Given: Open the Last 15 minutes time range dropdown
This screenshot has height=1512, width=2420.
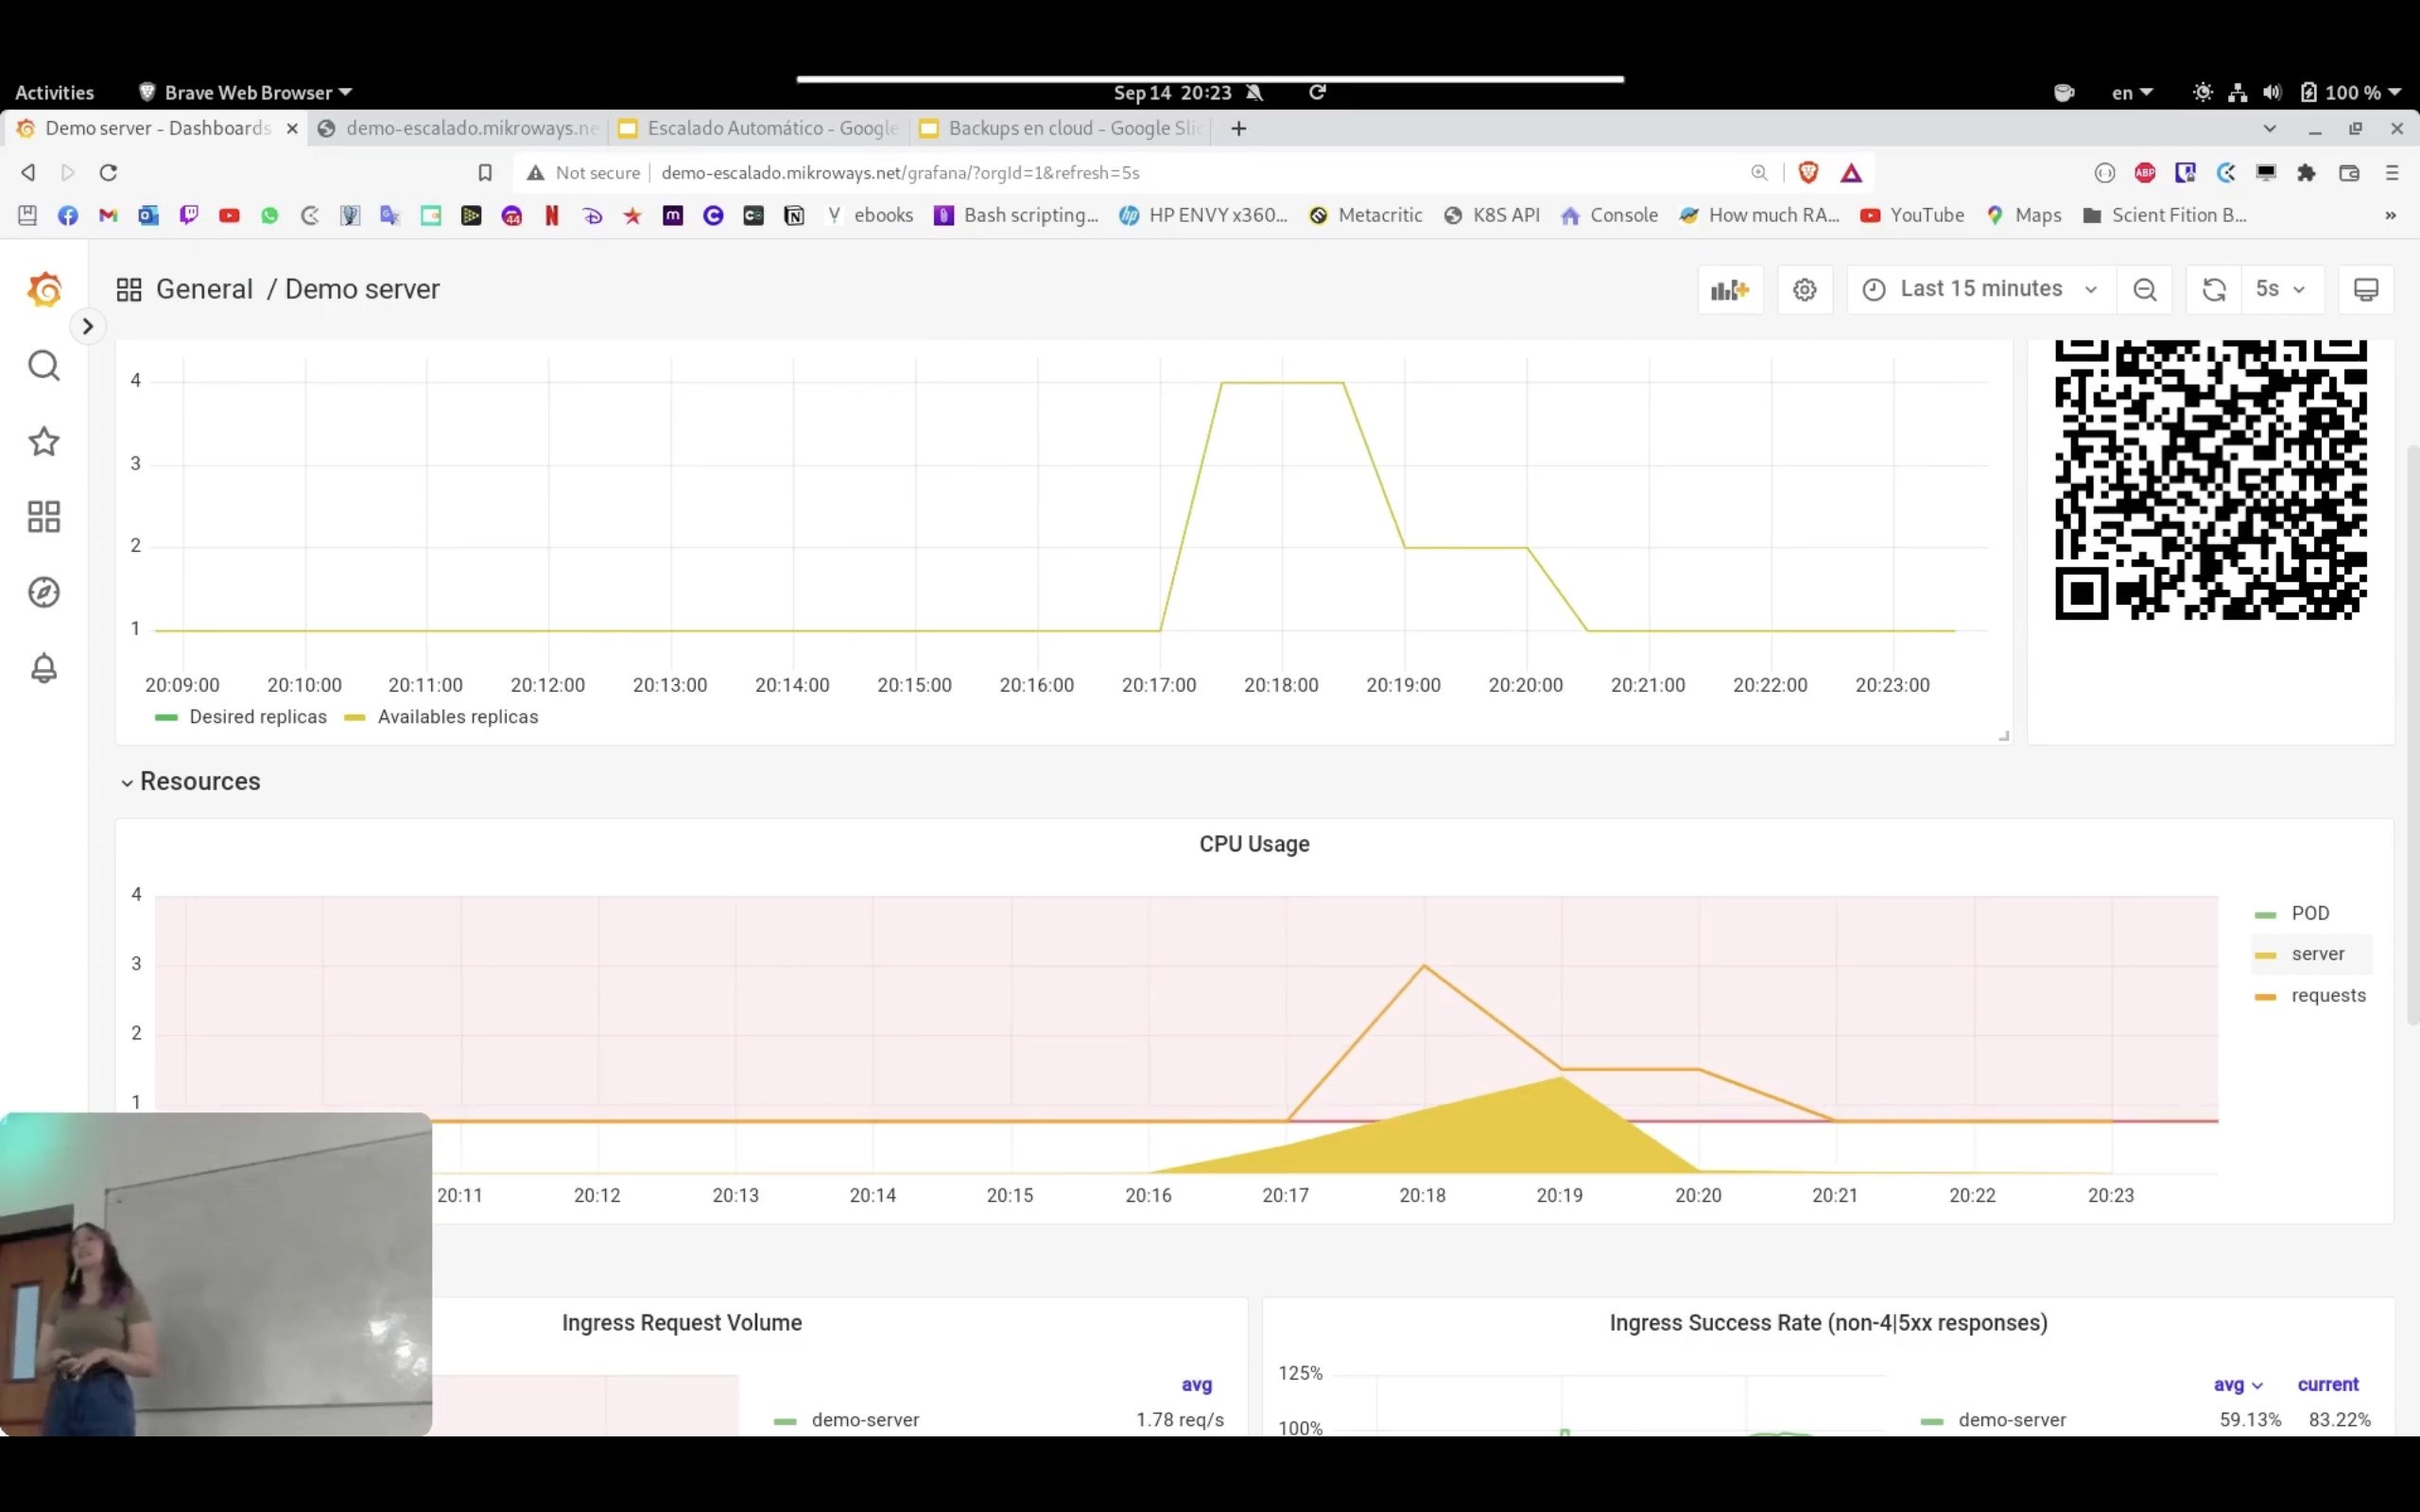Looking at the screenshot, I should (x=1981, y=289).
